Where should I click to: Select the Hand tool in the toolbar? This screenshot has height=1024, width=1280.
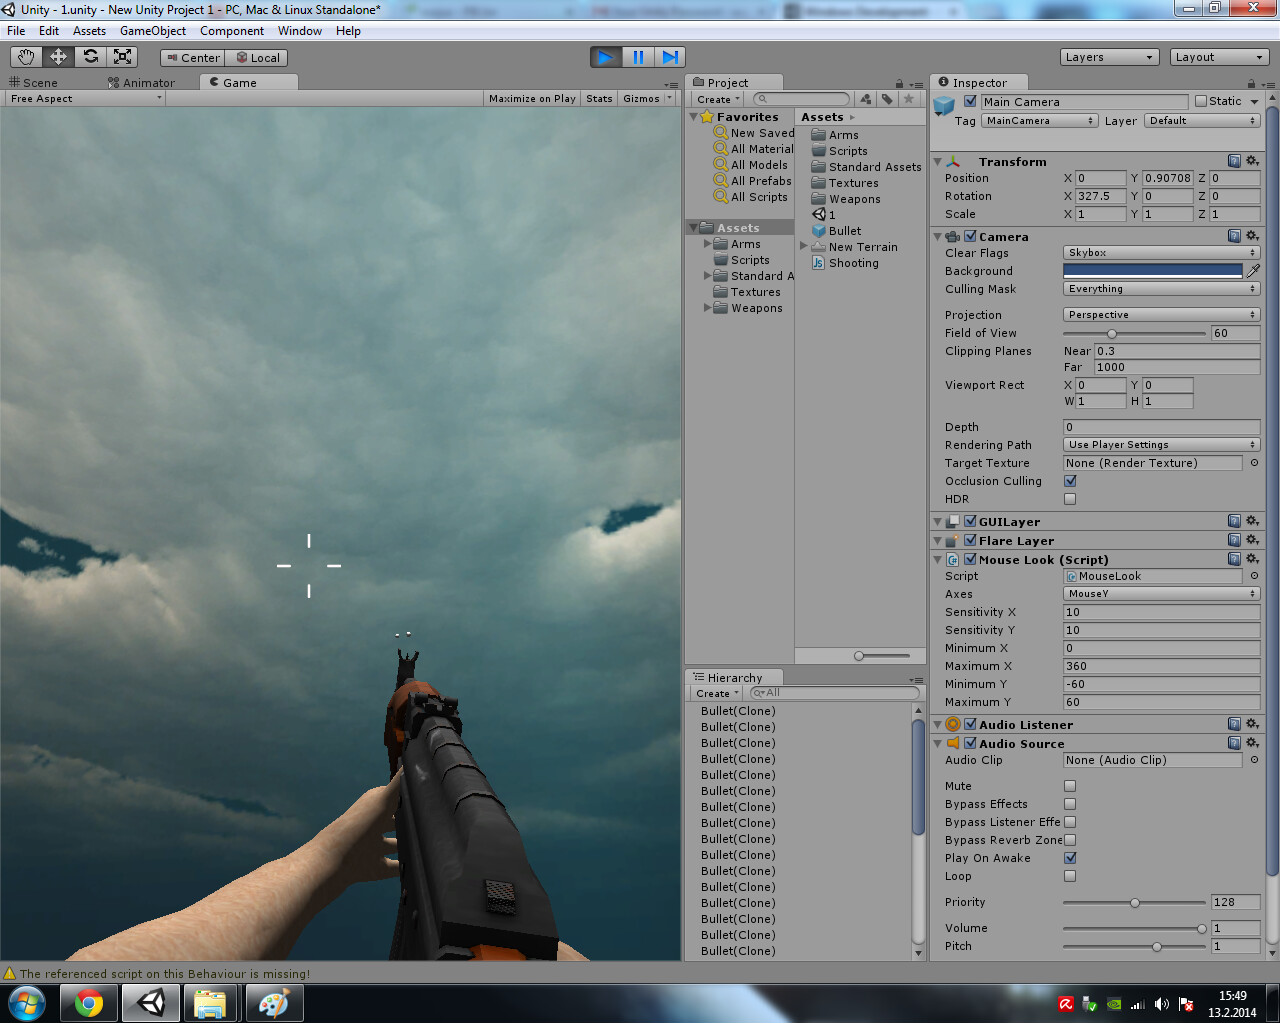tap(25, 57)
